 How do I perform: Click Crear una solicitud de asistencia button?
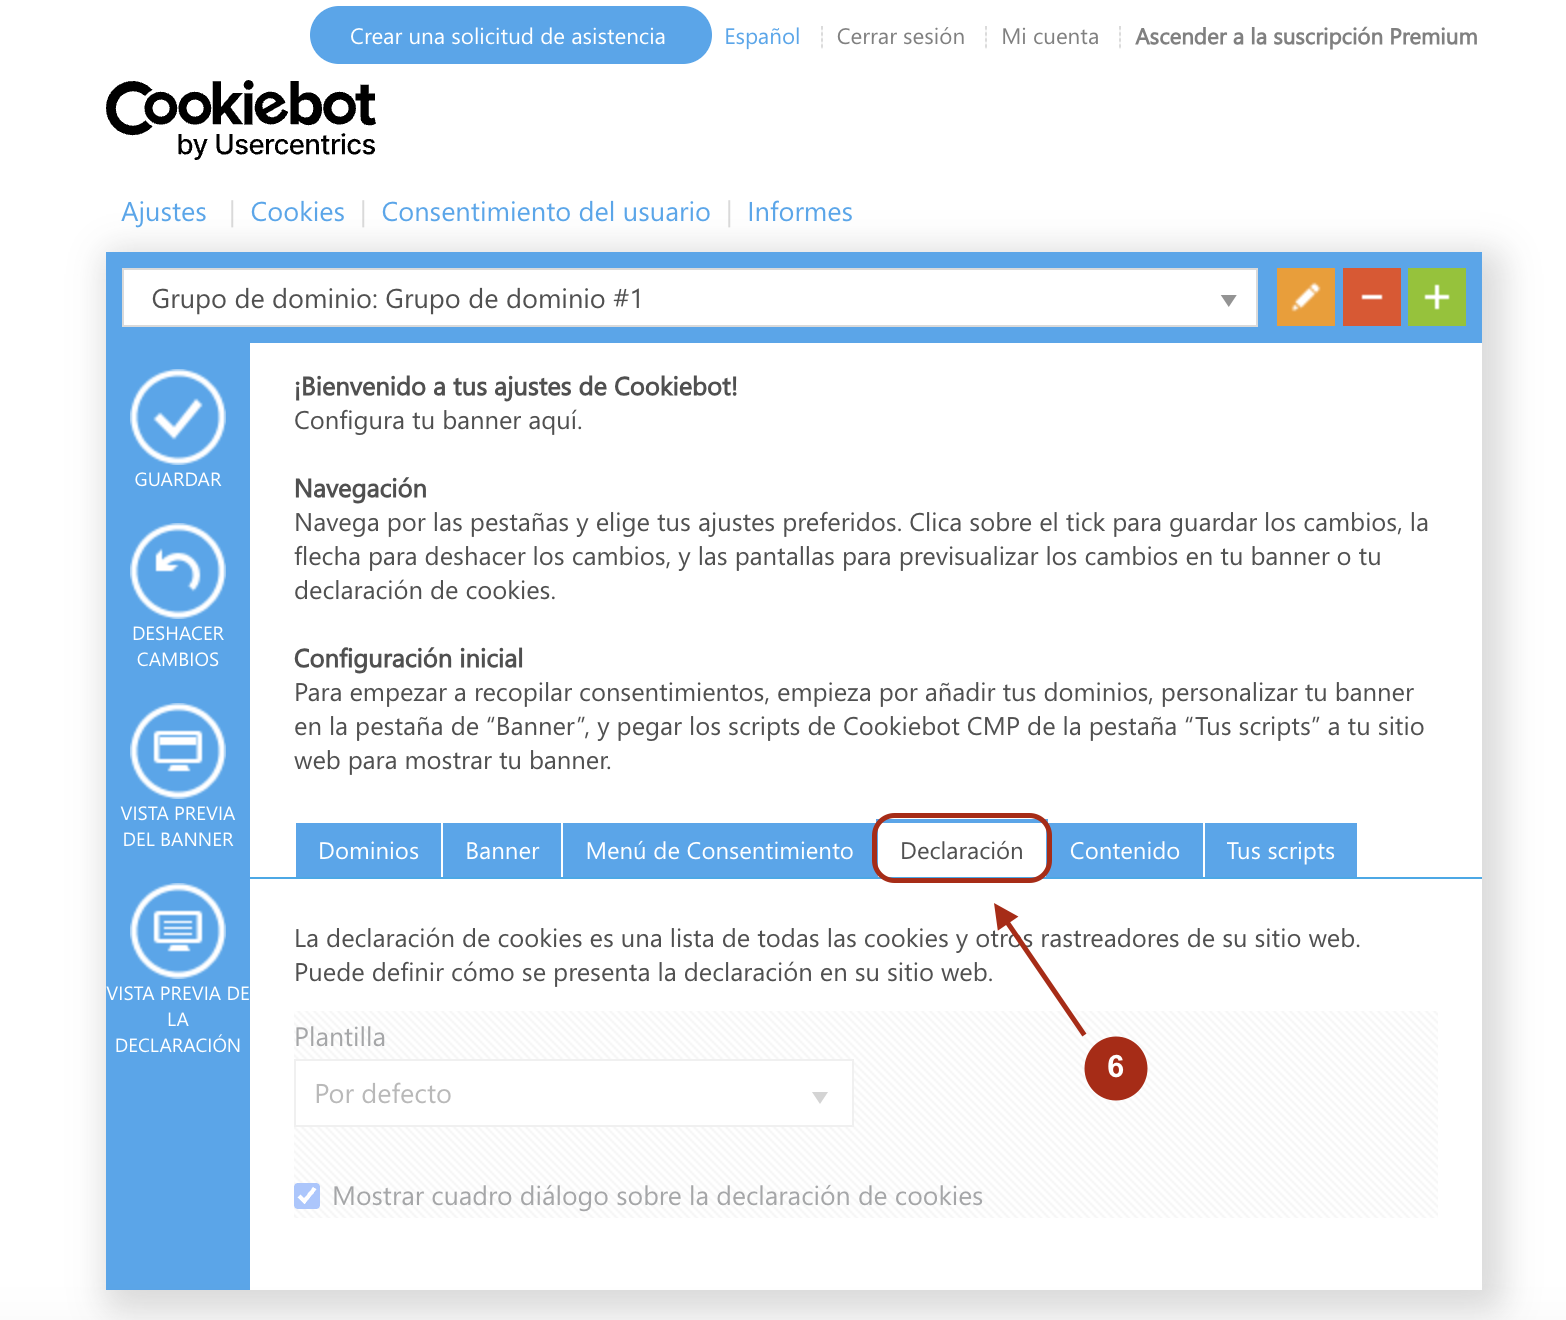point(510,36)
